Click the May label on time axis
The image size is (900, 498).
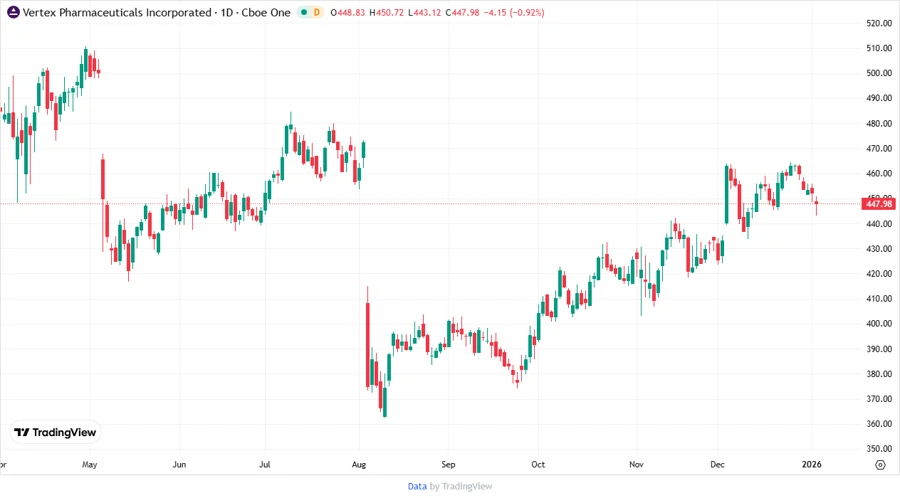[90, 464]
